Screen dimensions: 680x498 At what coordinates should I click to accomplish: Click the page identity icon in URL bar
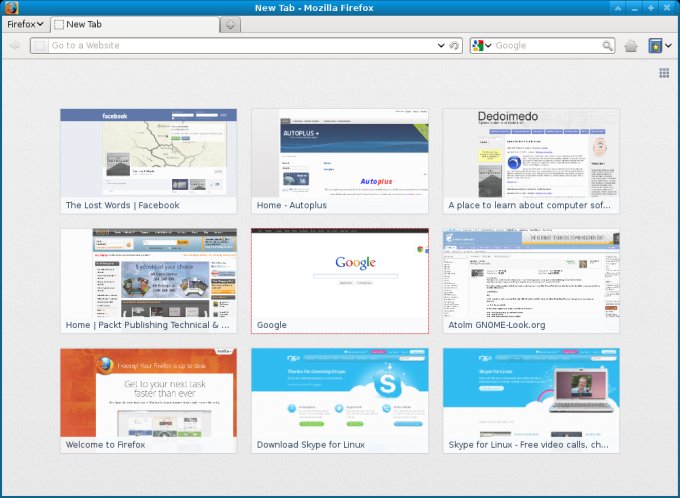click(x=39, y=46)
